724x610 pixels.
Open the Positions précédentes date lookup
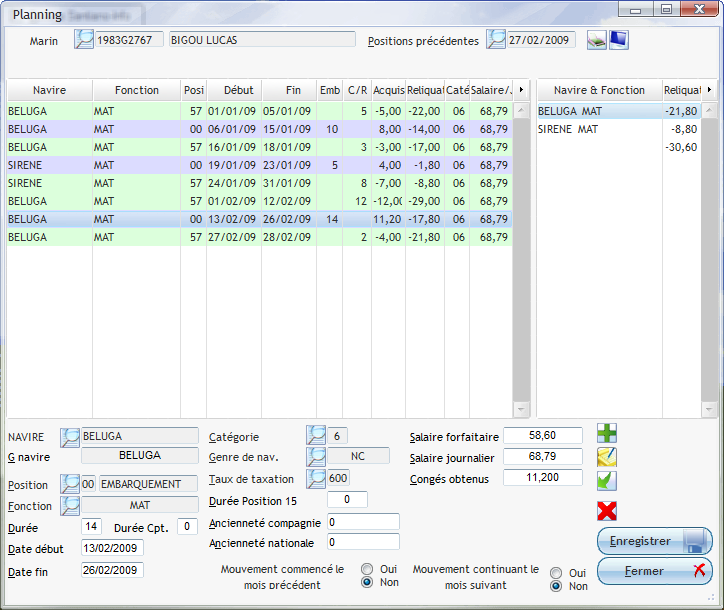click(496, 40)
